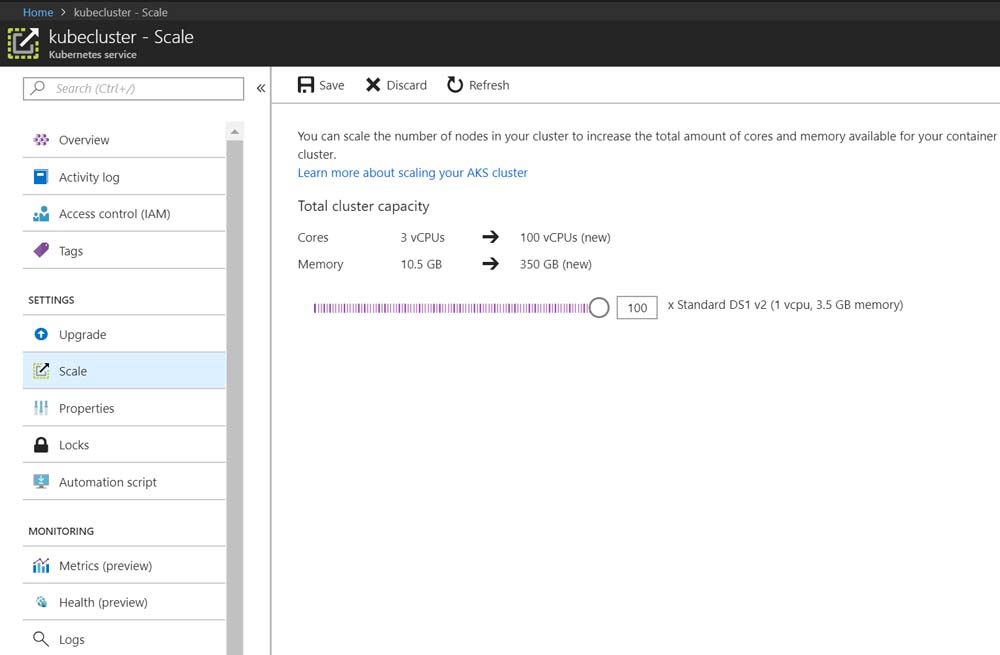The height and width of the screenshot is (655, 1000).
Task: Click the Locks padlock icon
Action: point(41,445)
